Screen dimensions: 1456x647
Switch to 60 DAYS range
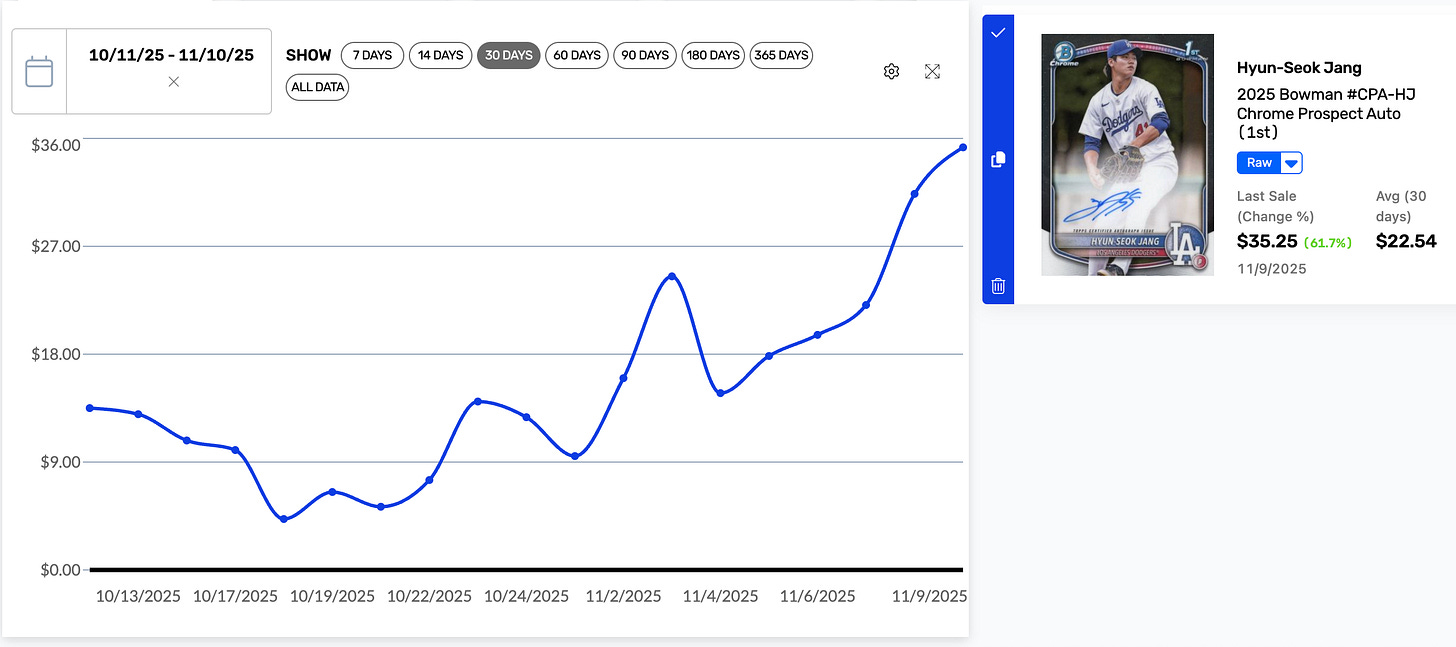pos(577,55)
